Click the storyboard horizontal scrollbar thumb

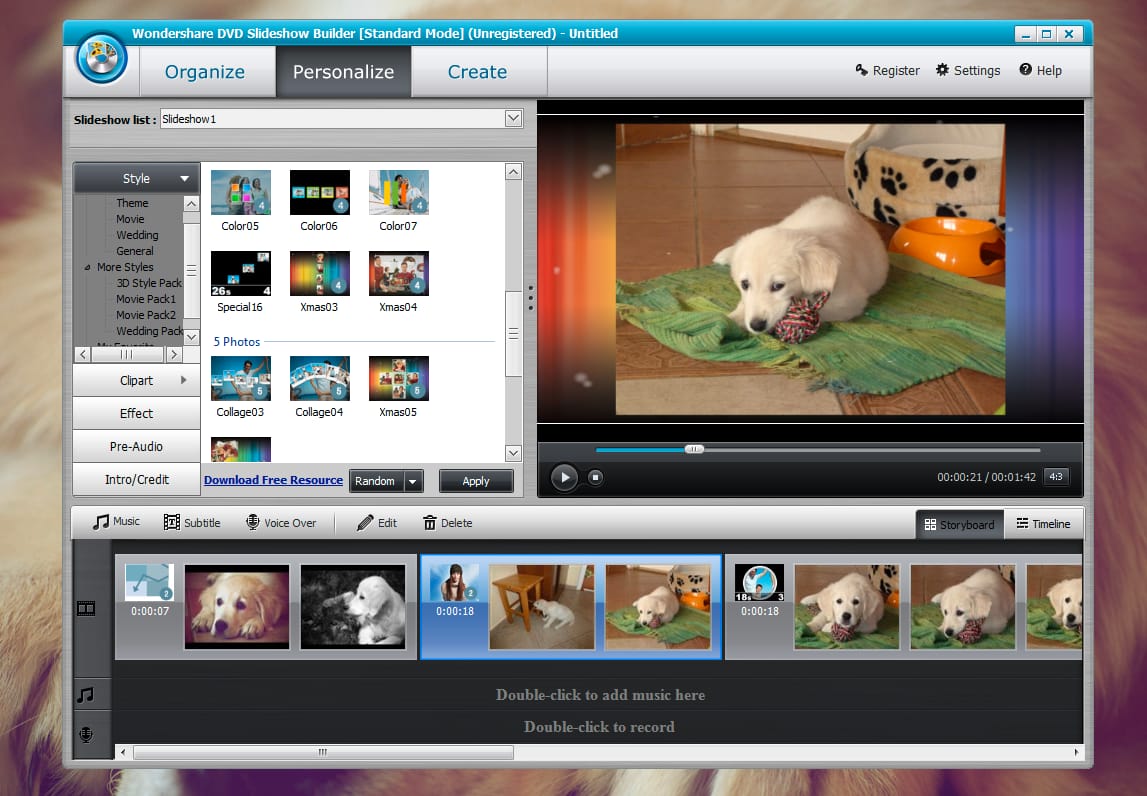[x=323, y=751]
